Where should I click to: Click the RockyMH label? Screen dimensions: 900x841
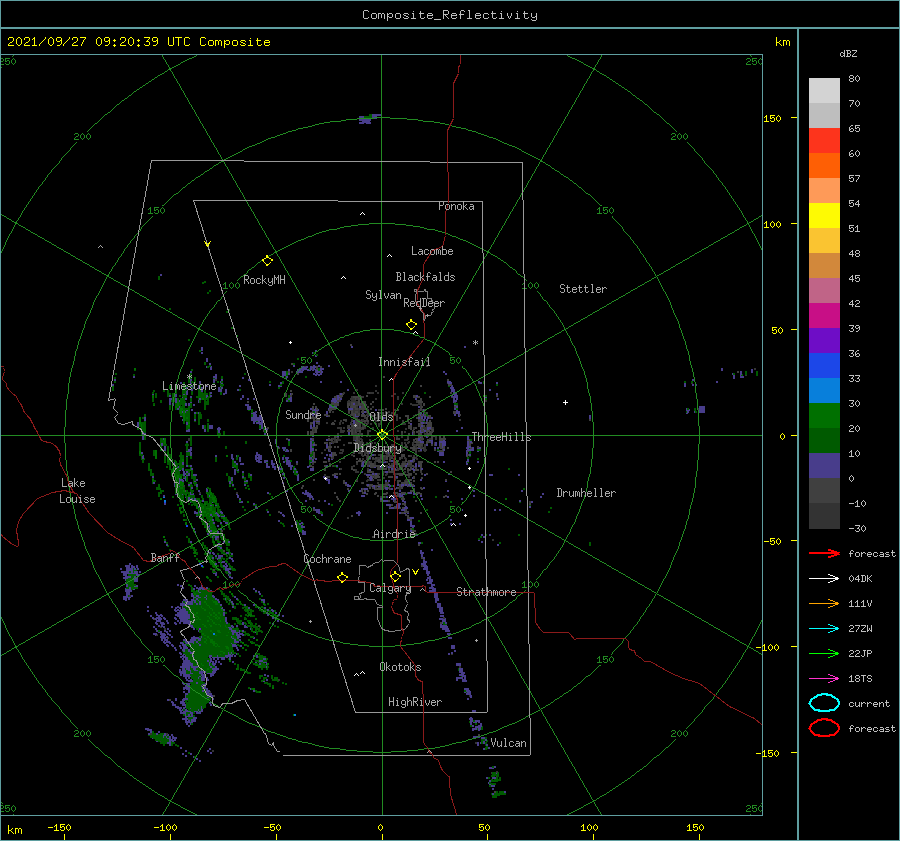click(264, 280)
